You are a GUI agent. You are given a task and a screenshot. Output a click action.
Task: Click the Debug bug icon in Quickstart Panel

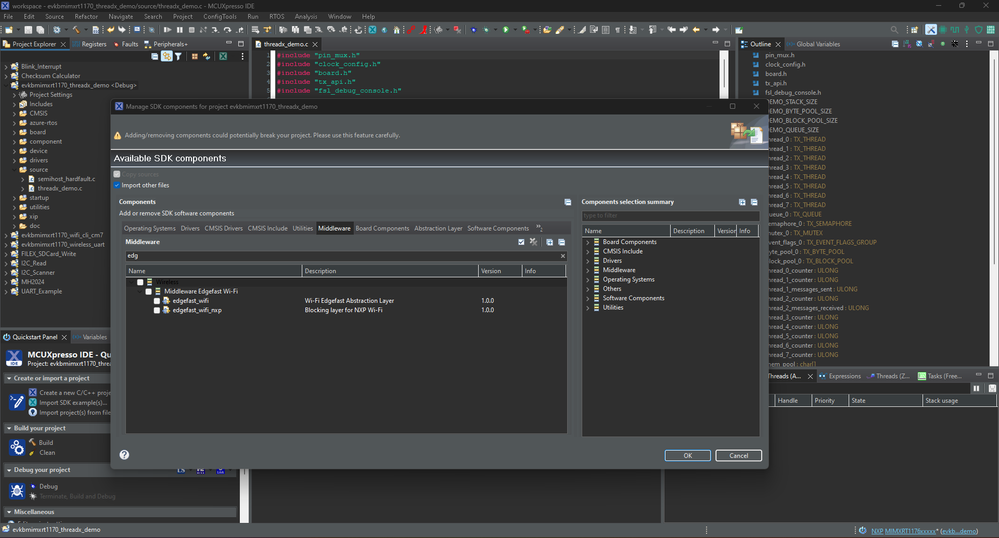coord(17,490)
